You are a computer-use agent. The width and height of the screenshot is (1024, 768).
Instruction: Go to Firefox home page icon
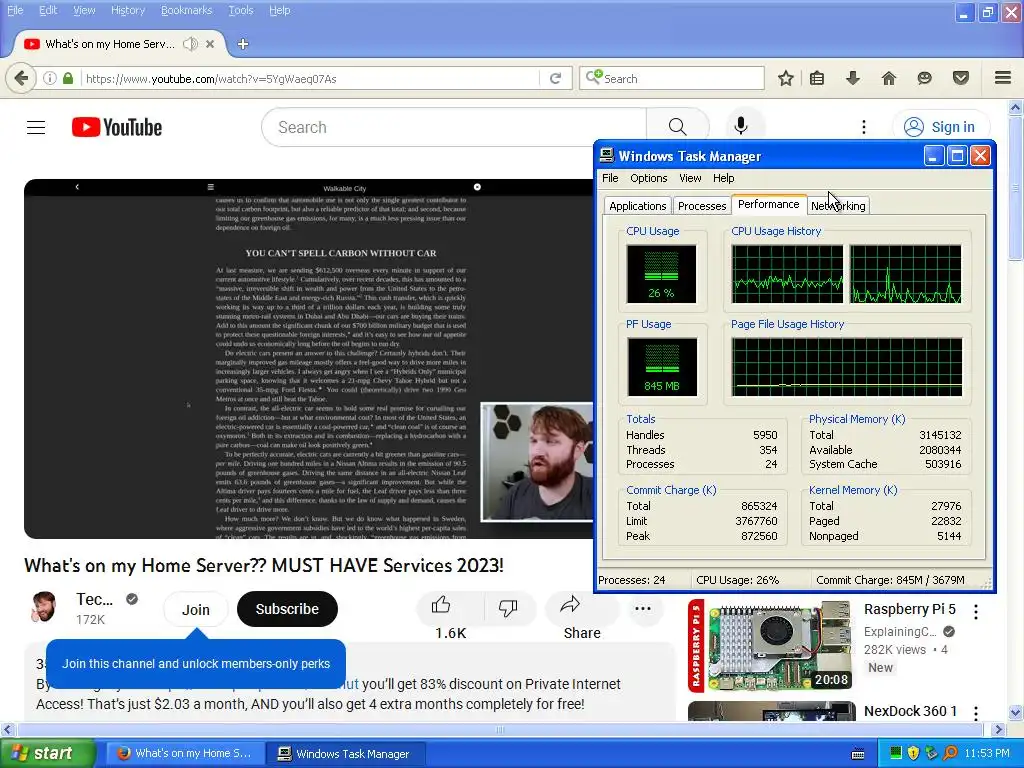pyautogui.click(x=889, y=78)
